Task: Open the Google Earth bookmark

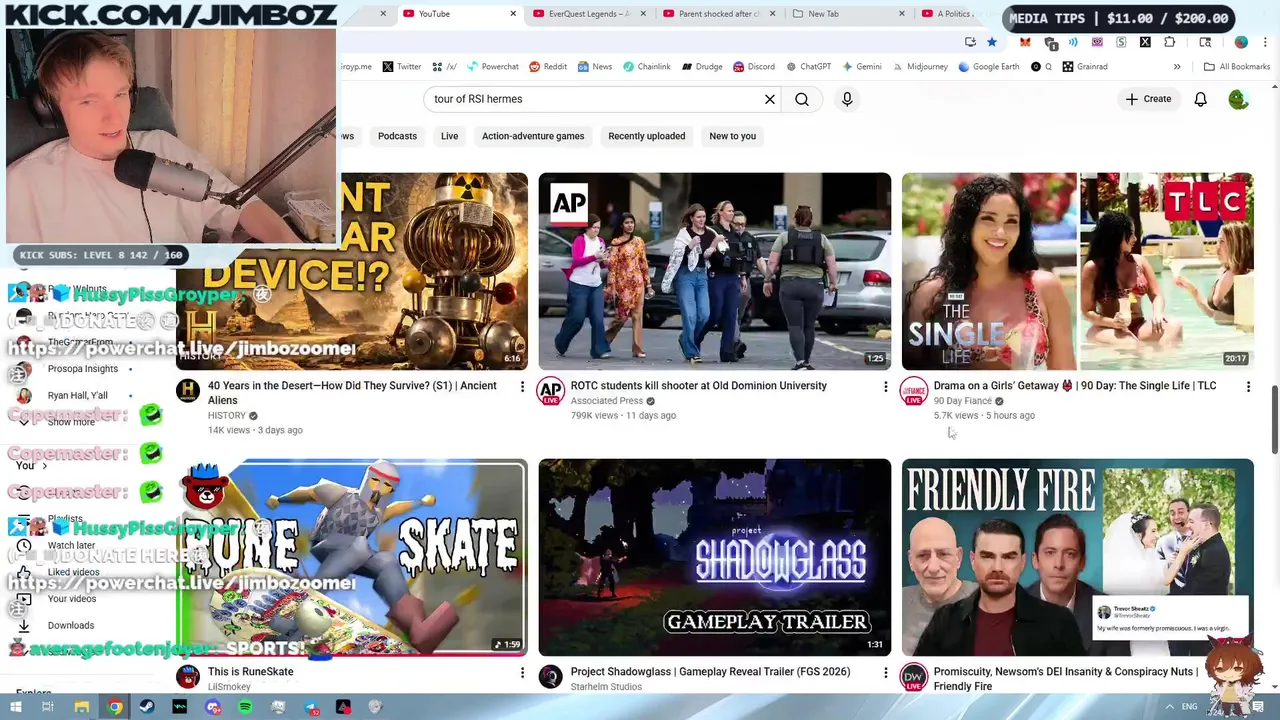Action: (x=988, y=67)
